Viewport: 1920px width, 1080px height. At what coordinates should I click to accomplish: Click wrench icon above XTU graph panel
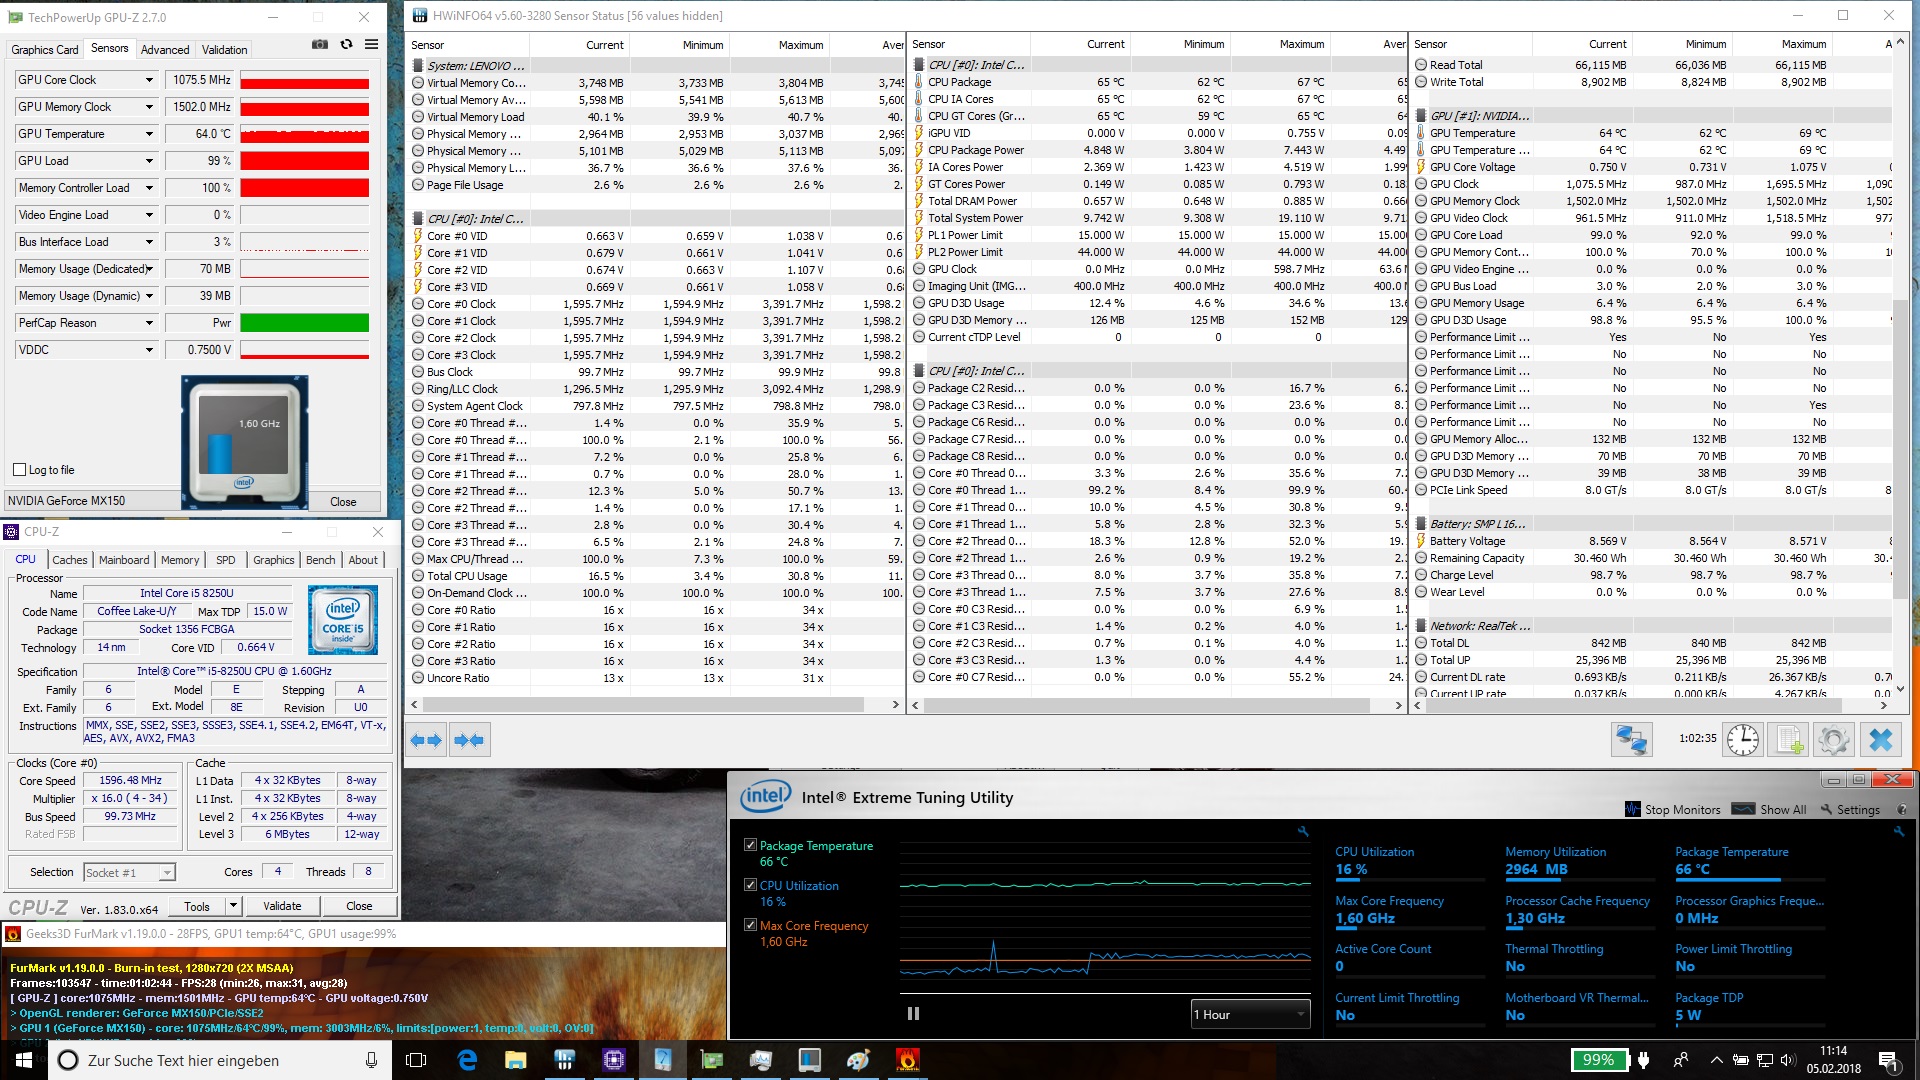point(1303,831)
